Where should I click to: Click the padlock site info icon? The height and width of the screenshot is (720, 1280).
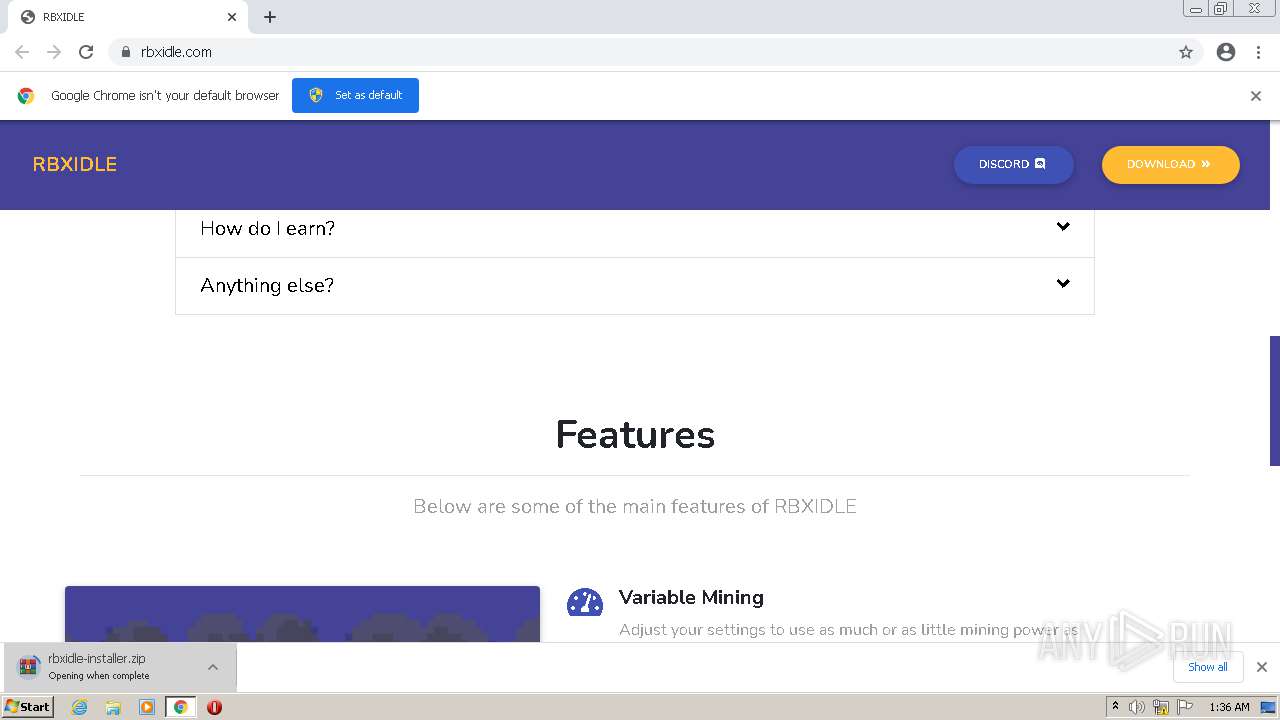[x=125, y=52]
